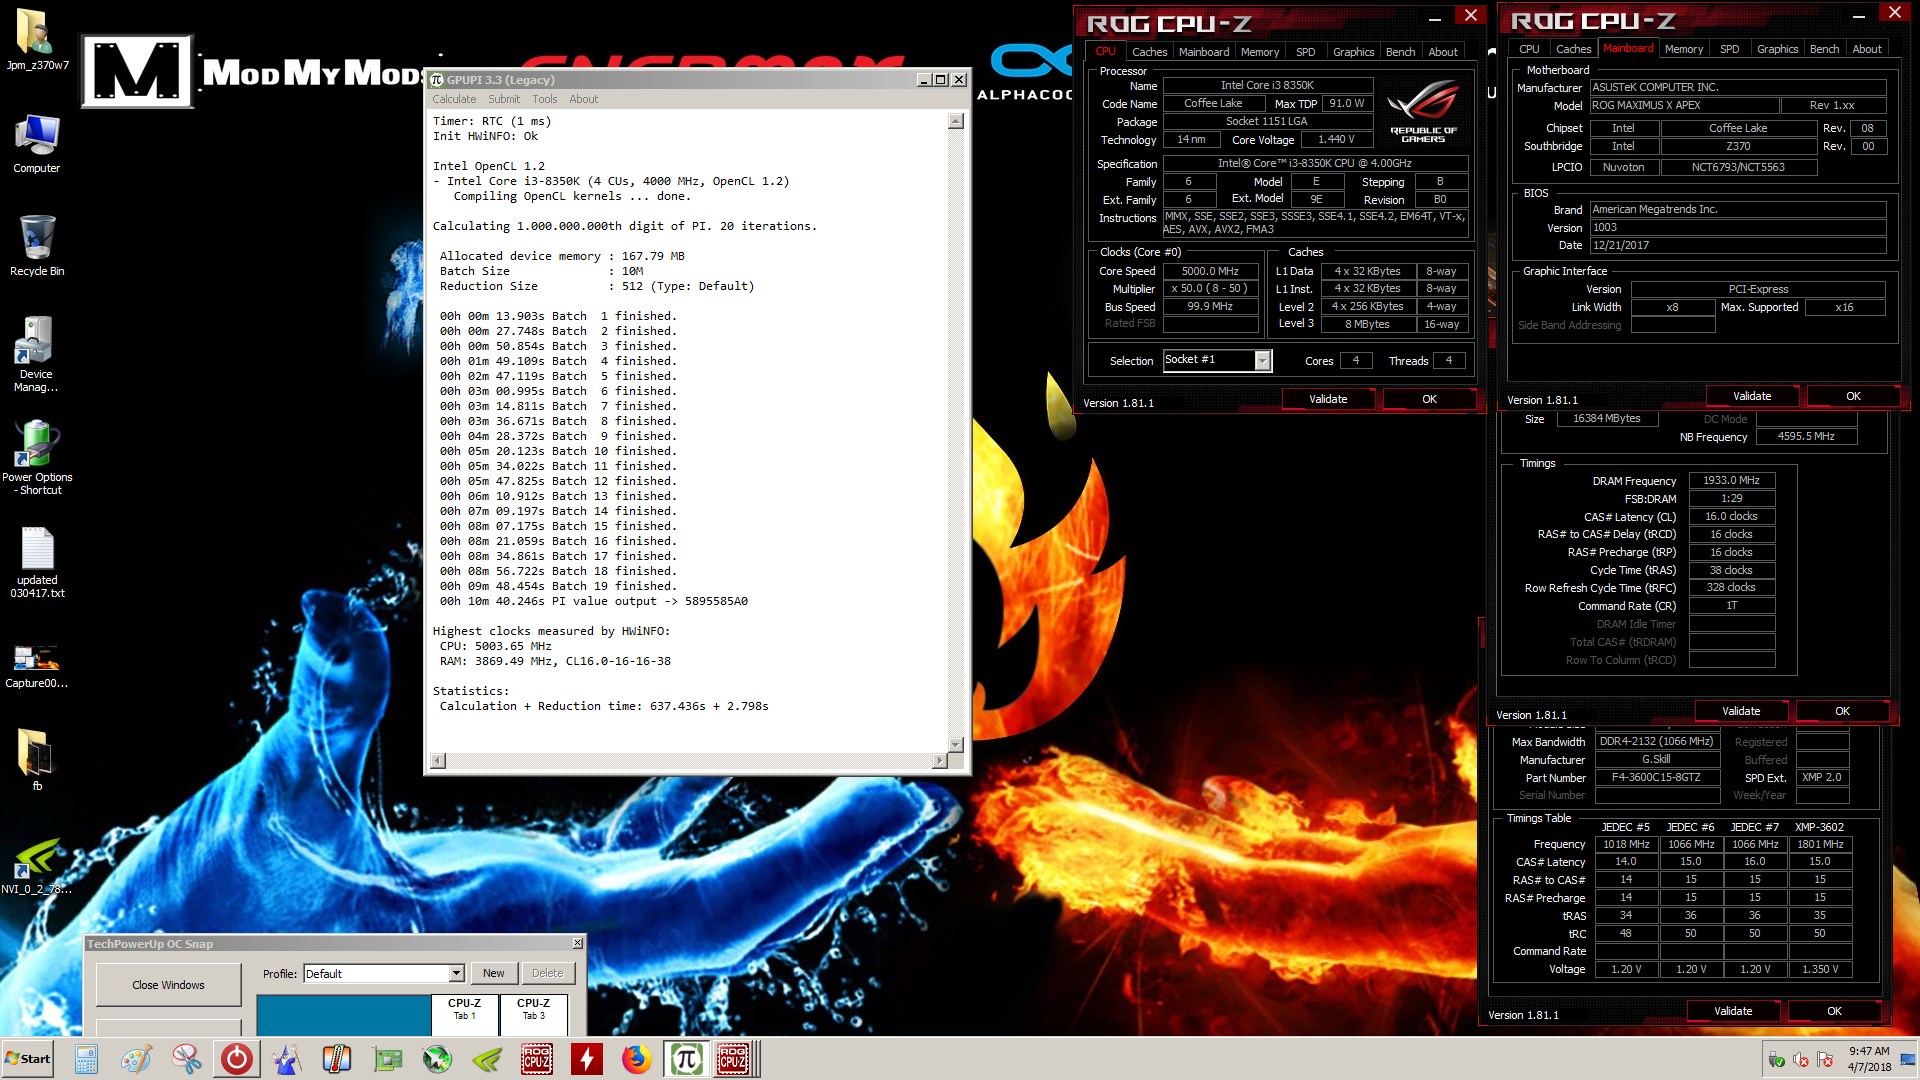Image resolution: width=1920 pixels, height=1080 pixels.
Task: Open the taskbar clock showing 9:47 AM
Action: pyautogui.click(x=1869, y=1059)
